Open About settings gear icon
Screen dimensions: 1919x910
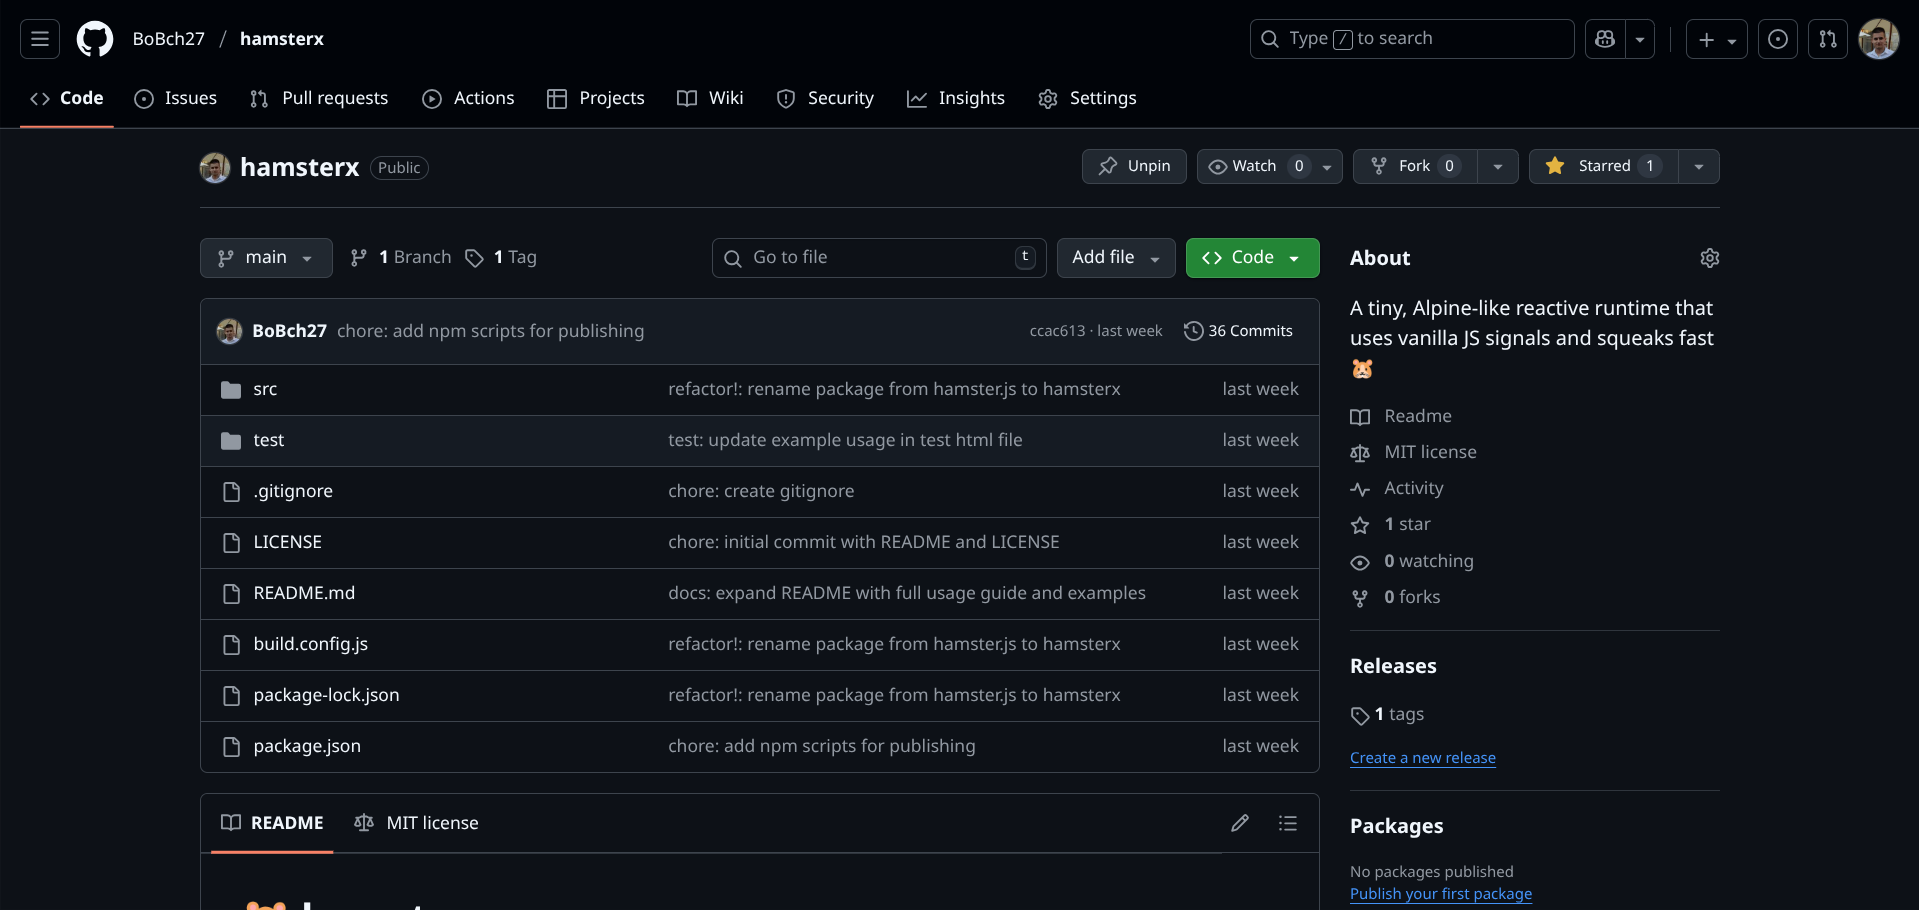pos(1709,258)
